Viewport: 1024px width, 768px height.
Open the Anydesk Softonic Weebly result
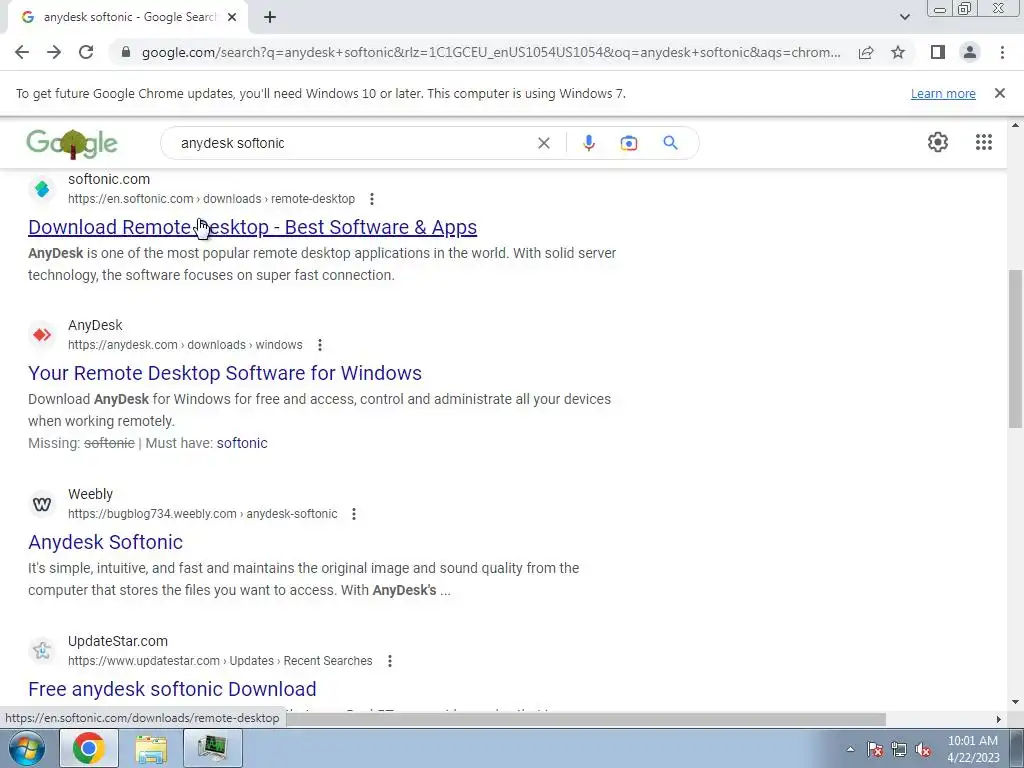[x=105, y=542]
